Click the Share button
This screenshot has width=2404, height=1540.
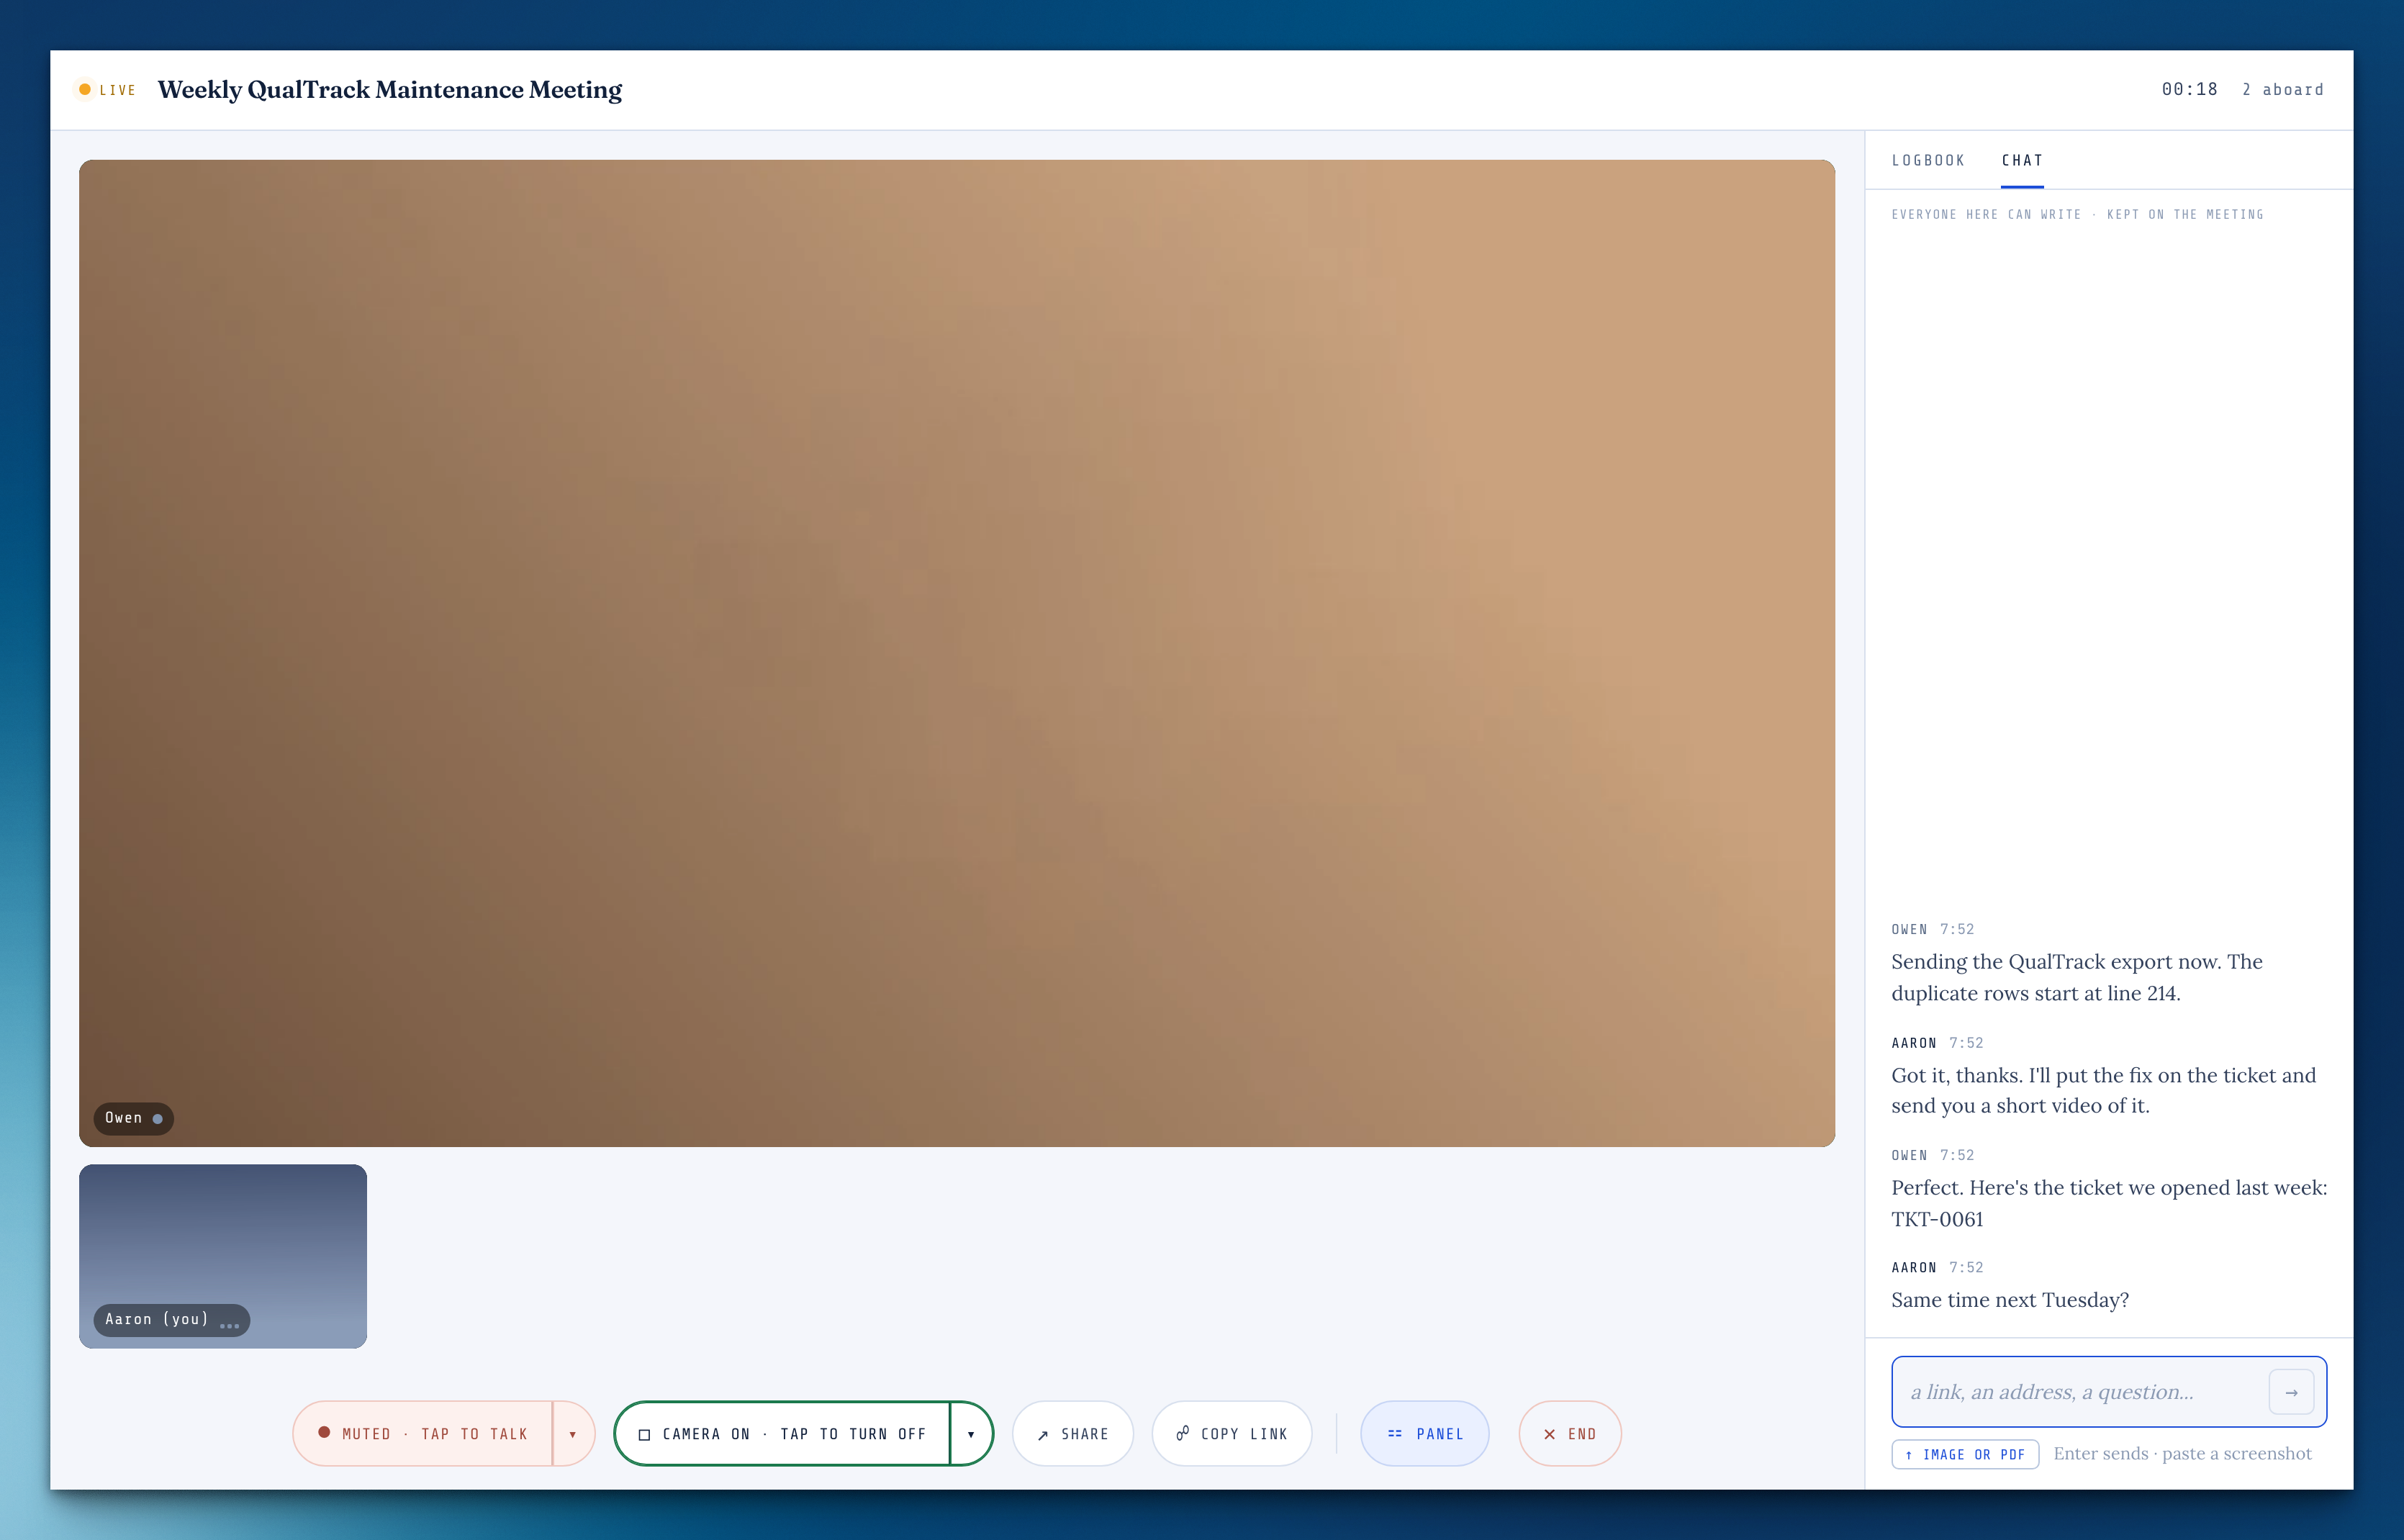[1073, 1433]
